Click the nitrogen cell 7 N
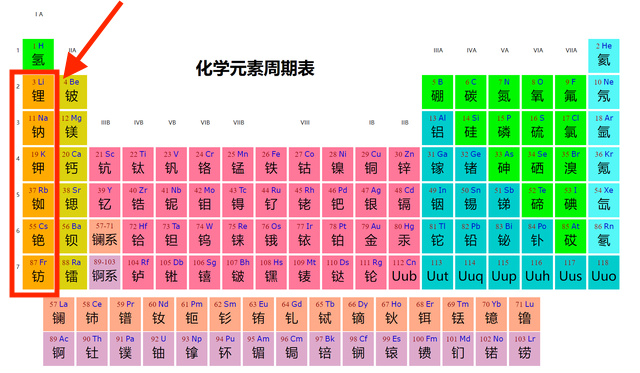 coord(504,92)
